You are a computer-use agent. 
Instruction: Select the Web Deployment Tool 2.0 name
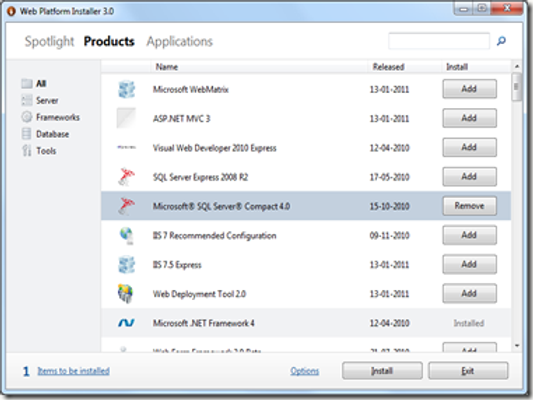pyautogui.click(x=199, y=294)
